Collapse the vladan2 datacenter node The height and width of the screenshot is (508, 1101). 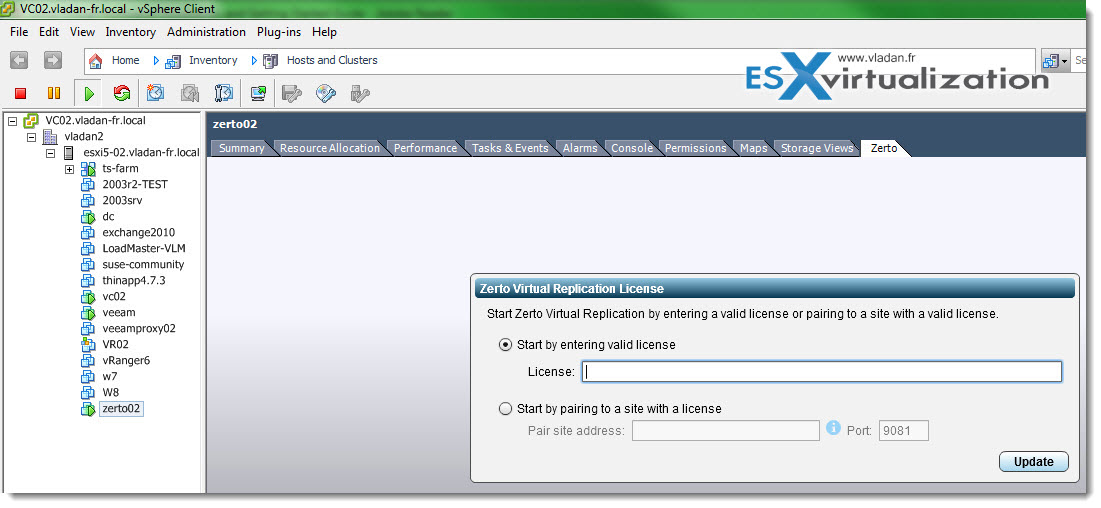[x=31, y=137]
